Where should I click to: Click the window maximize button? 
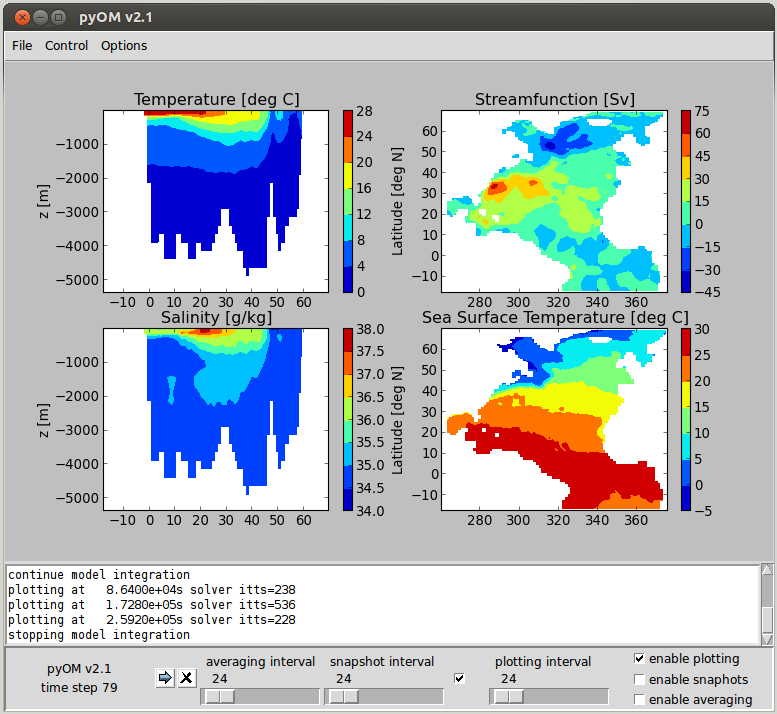coord(58,17)
